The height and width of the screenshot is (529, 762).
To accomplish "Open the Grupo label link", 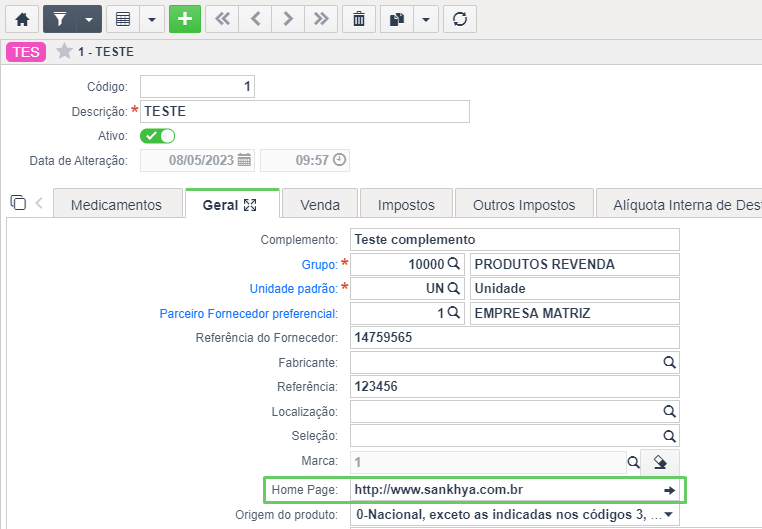I will (x=319, y=265).
